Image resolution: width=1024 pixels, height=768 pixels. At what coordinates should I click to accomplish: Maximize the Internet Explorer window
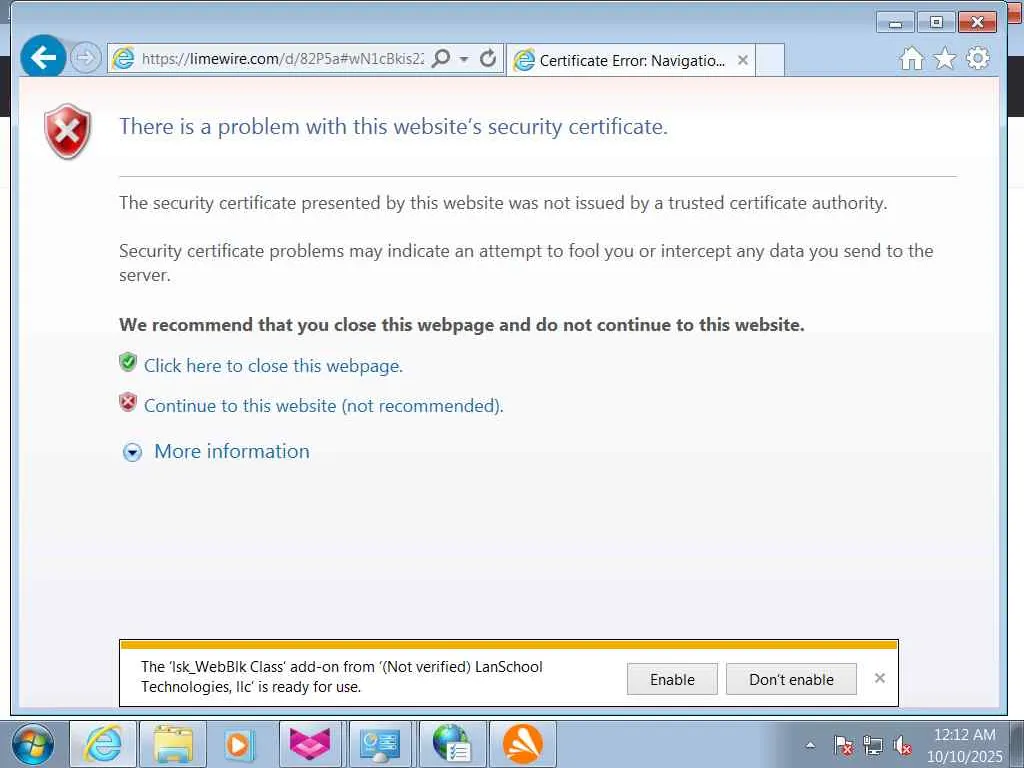pyautogui.click(x=936, y=23)
